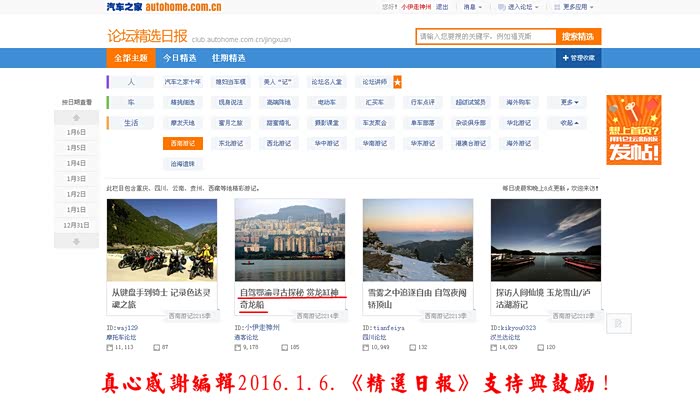Expand the 更多 dropdown in the 车 row
Viewport: 700px width, 420px height.
click(x=569, y=102)
